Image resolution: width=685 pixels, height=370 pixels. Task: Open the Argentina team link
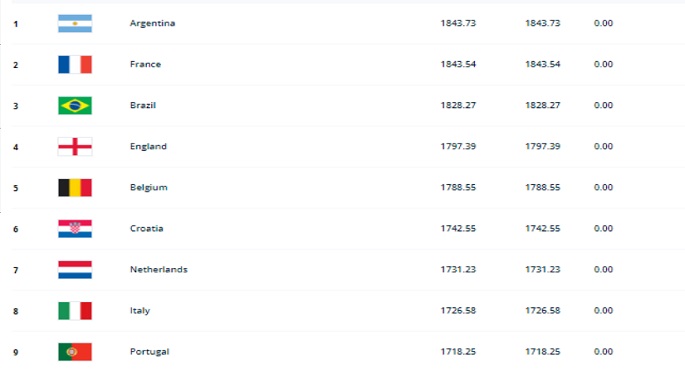(x=152, y=23)
